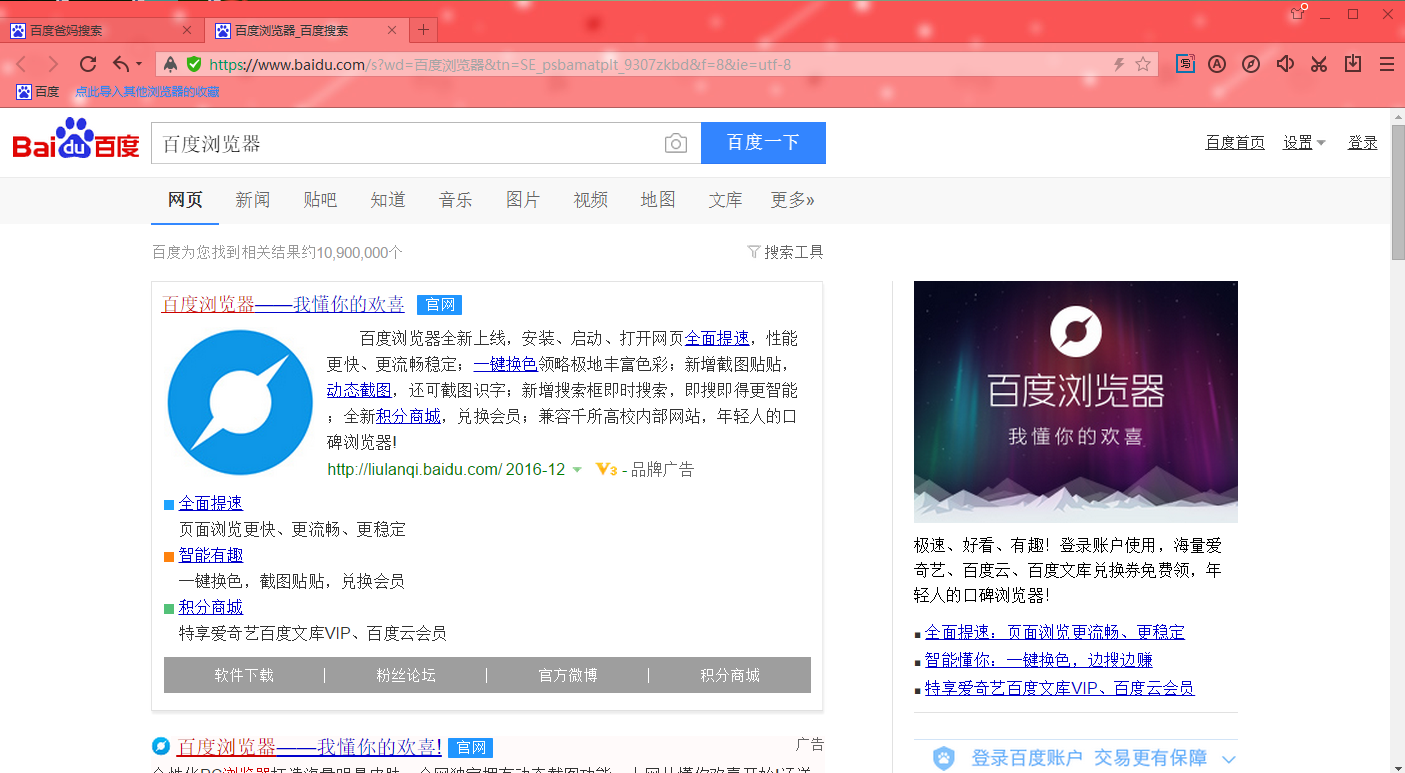Open the 文库 tab
This screenshot has height=773, width=1405.
[725, 200]
